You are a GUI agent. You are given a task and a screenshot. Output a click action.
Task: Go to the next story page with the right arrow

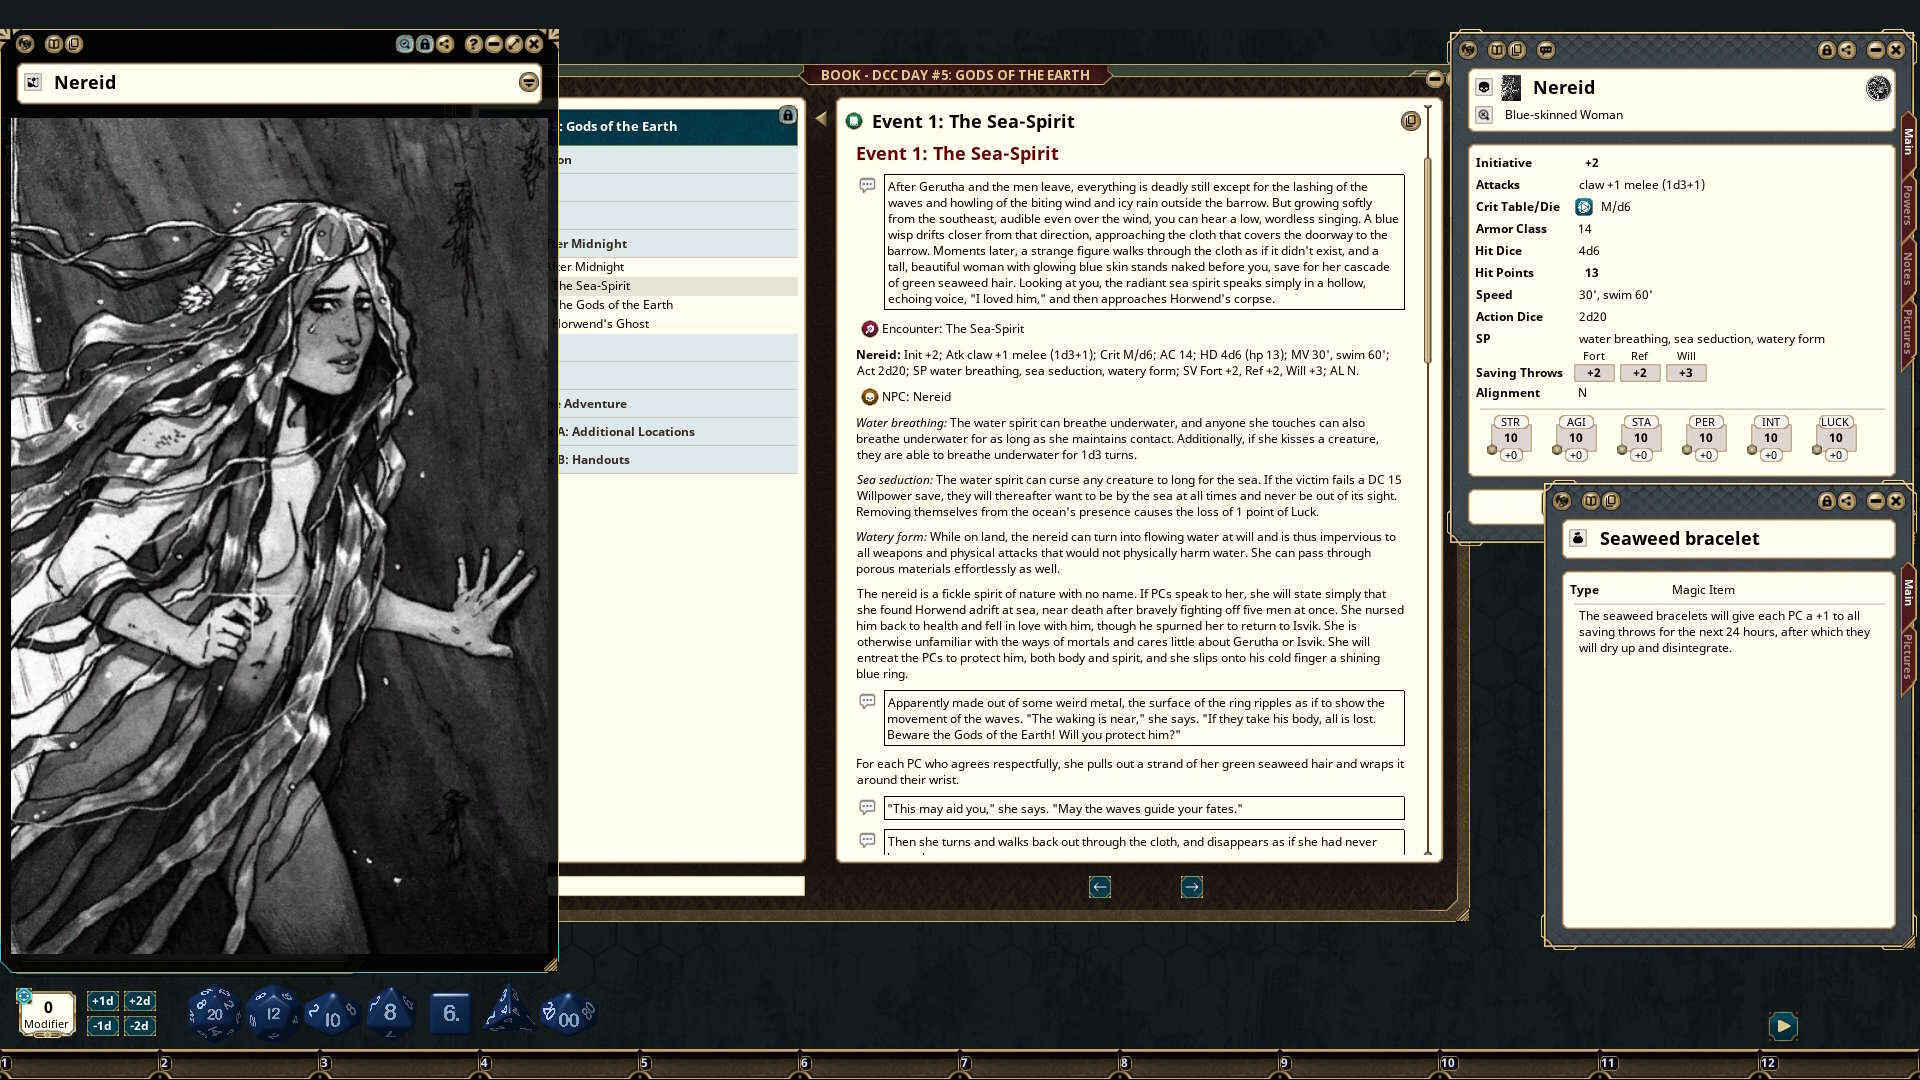tap(1191, 887)
